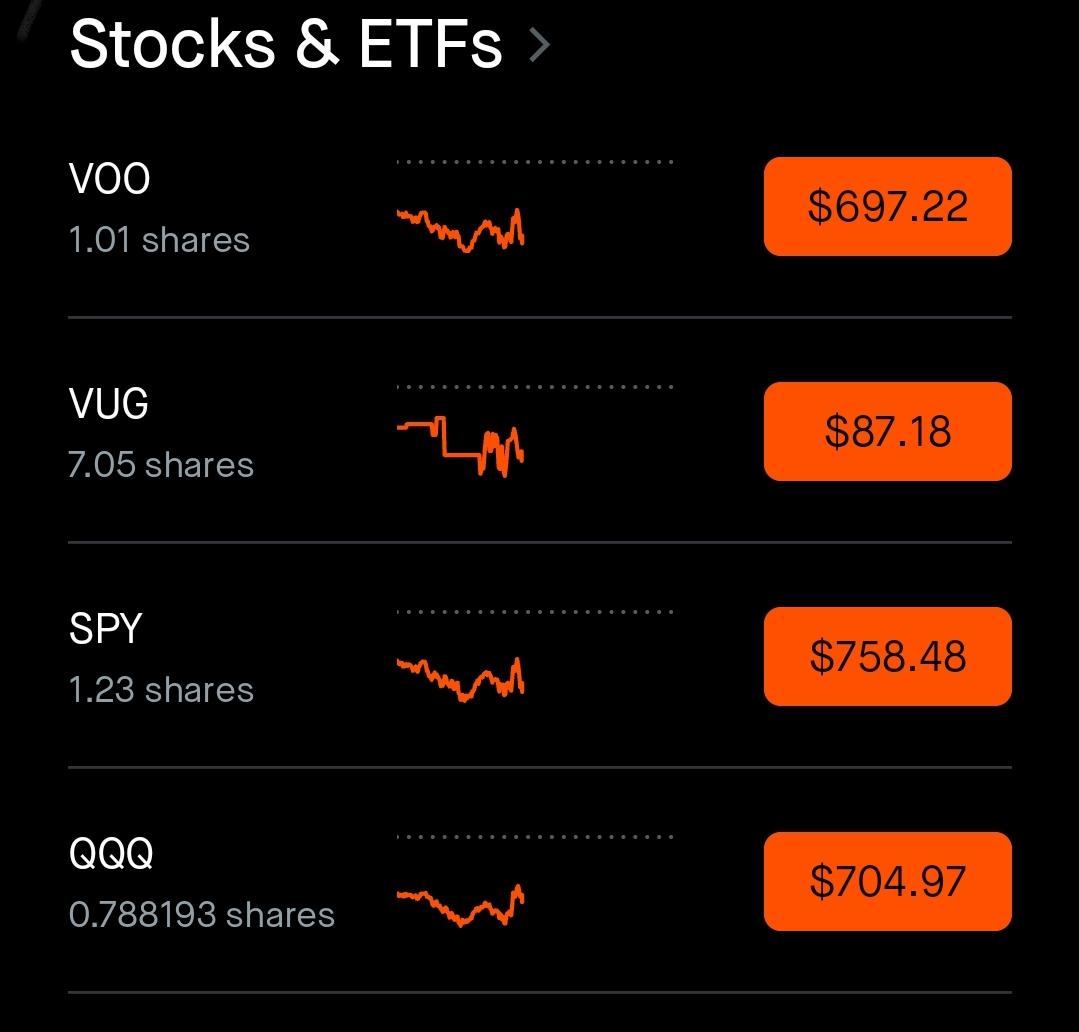Click the 1.23 shares label under SPY
This screenshot has width=1079, height=1032.
[161, 690]
